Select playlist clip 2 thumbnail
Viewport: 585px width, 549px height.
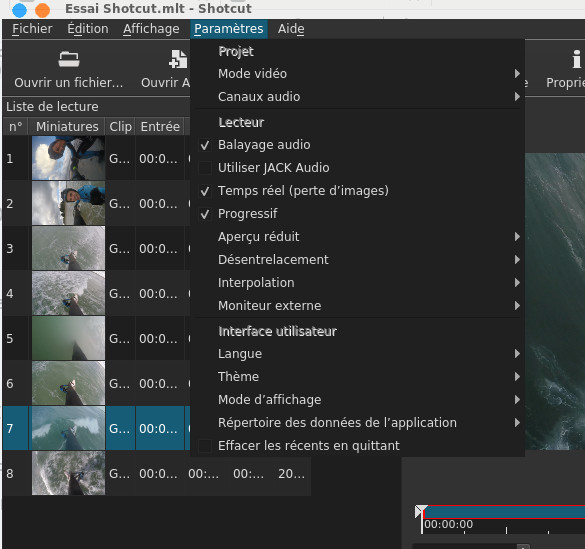68,203
